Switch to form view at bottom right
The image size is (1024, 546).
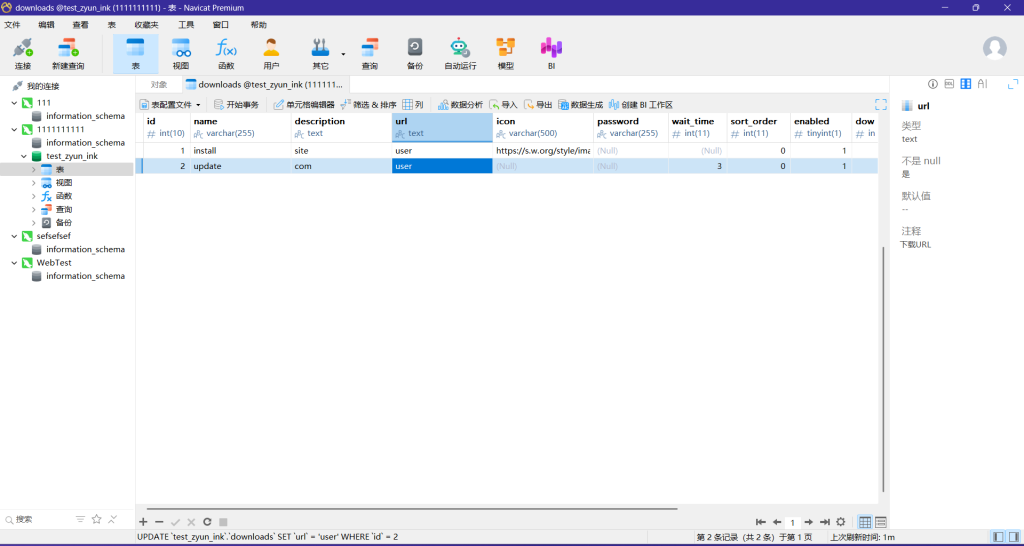pos(881,522)
